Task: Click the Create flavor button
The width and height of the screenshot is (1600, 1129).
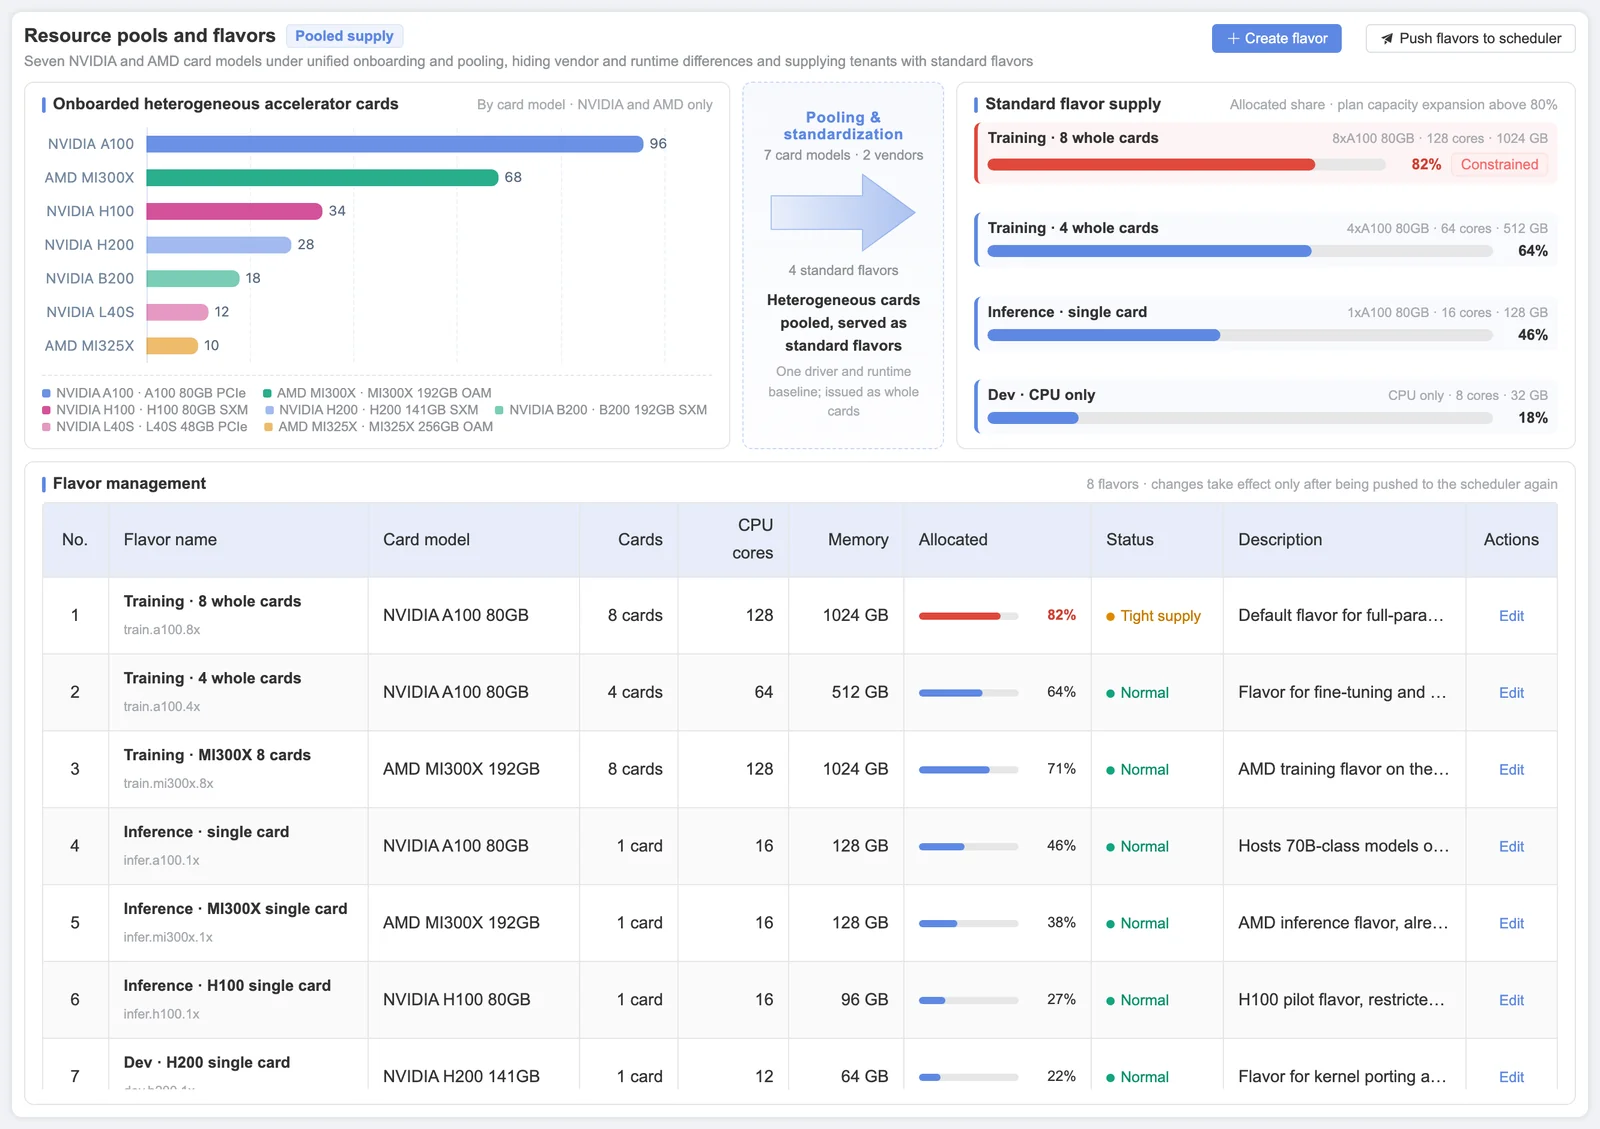Action: [x=1277, y=38]
